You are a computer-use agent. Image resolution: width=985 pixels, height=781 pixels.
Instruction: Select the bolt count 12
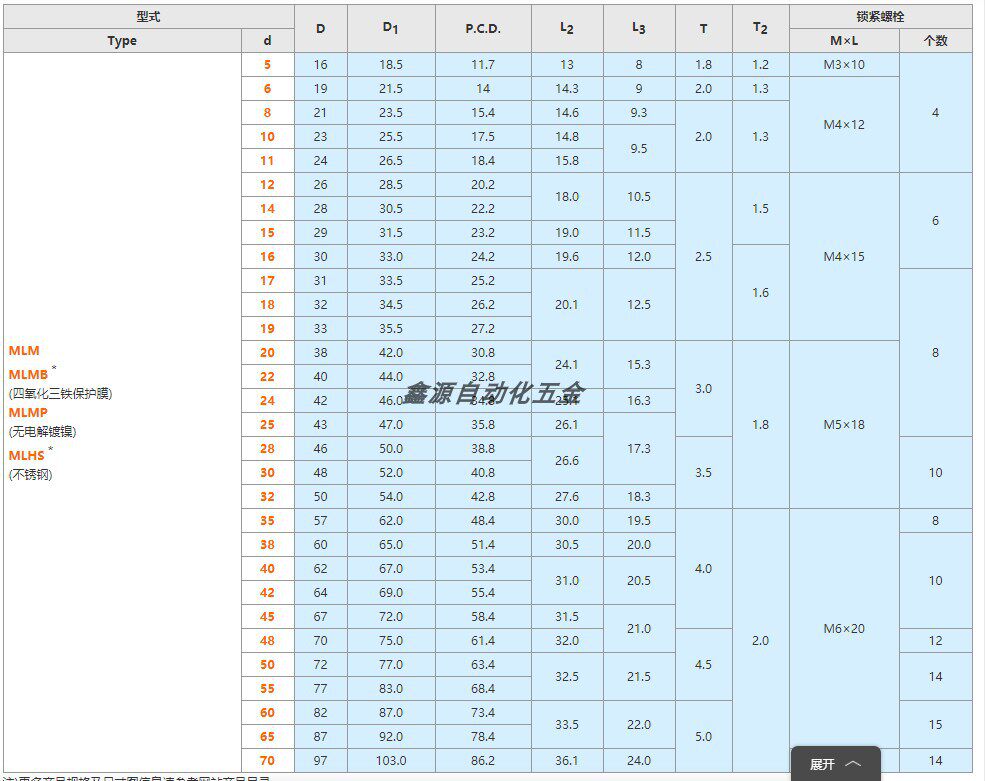coord(935,640)
